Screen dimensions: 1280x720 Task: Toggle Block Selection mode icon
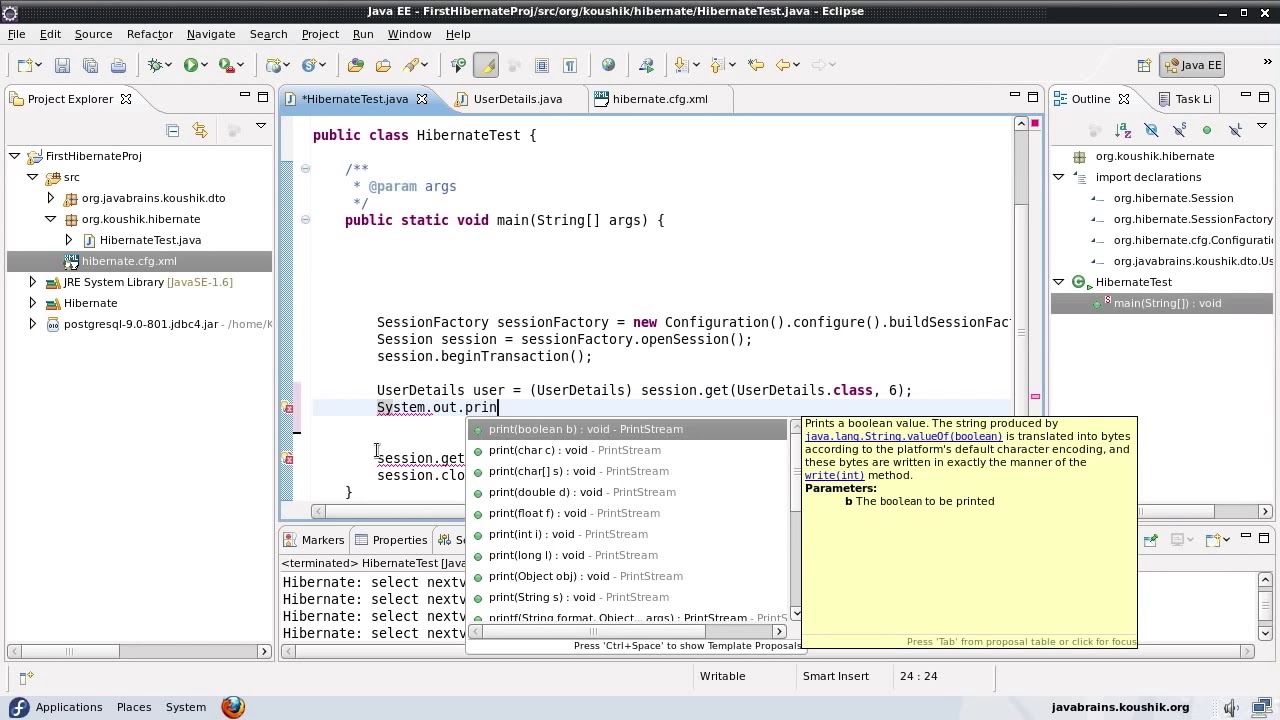pyautogui.click(x=542, y=65)
